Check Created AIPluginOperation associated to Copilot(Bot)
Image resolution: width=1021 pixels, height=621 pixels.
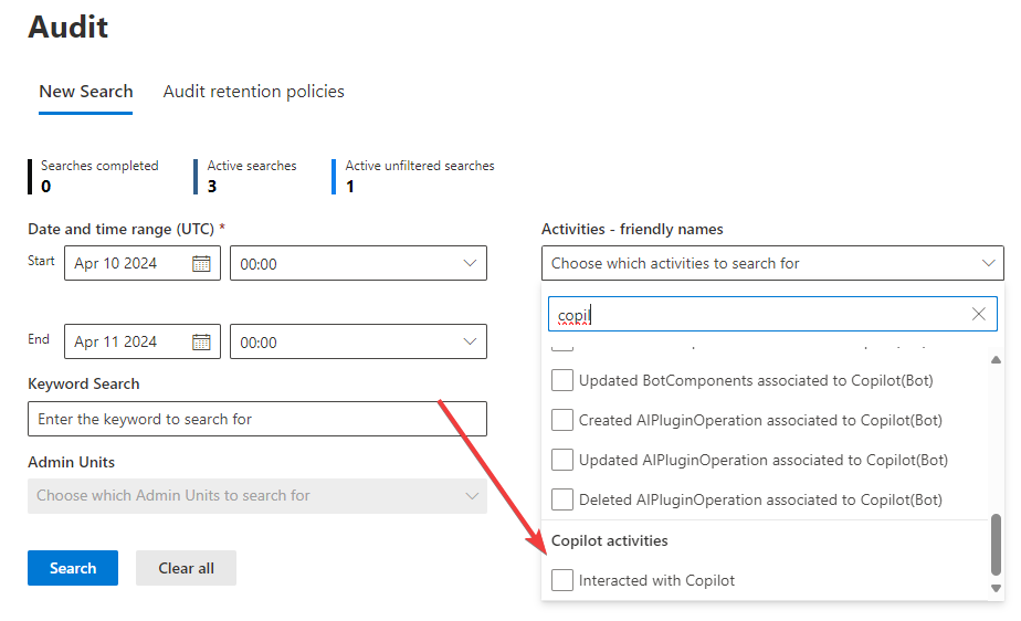[562, 420]
